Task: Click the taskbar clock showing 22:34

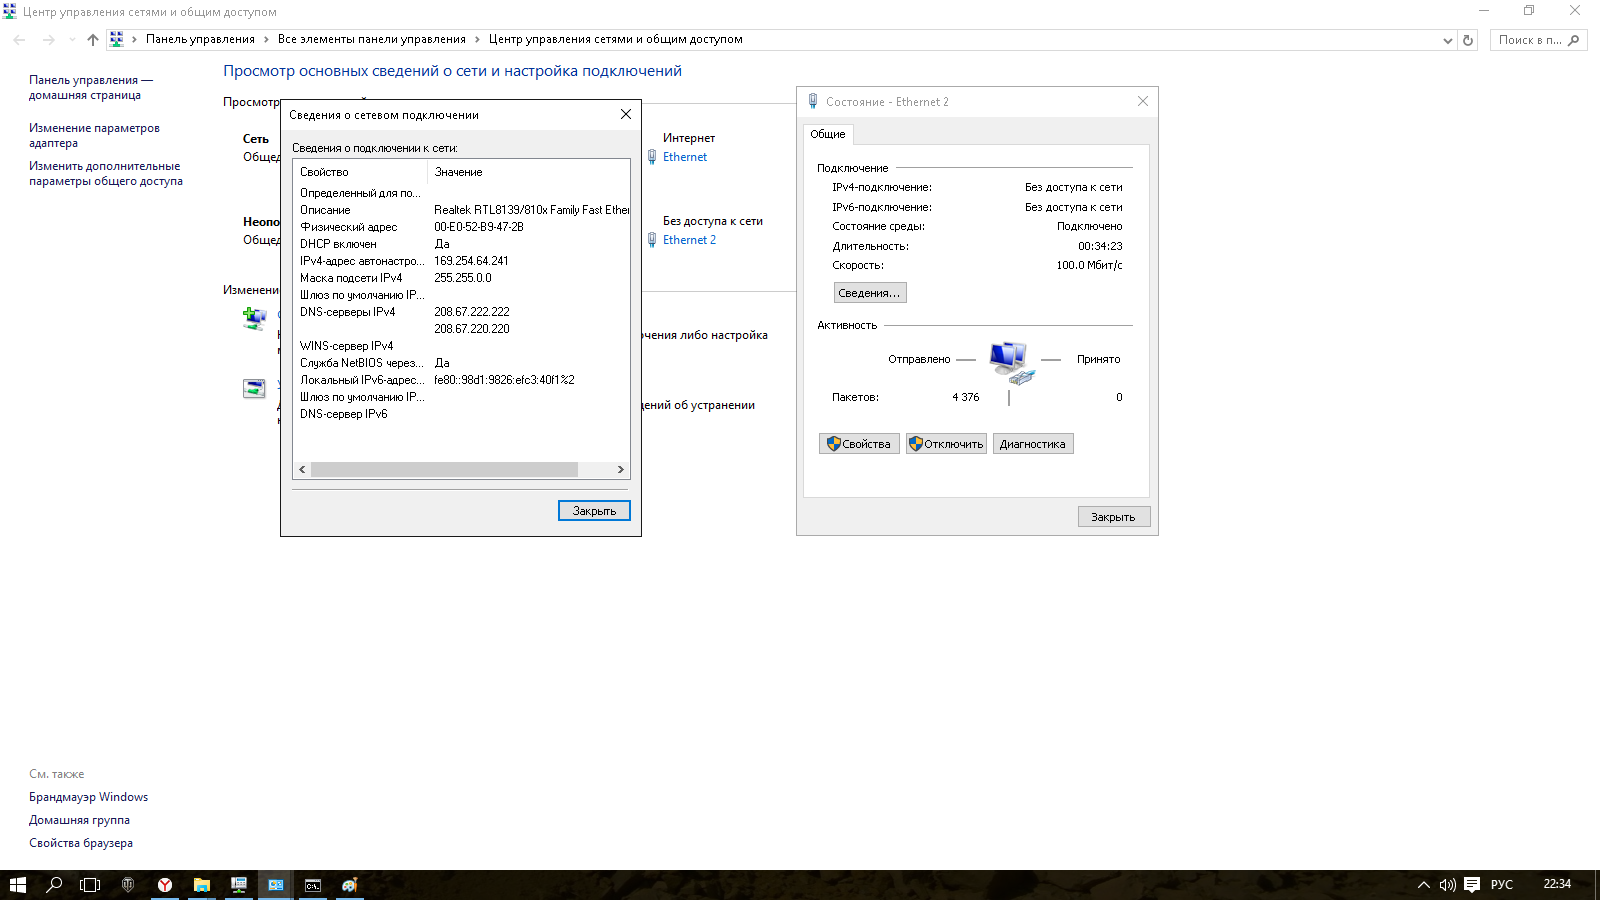Action: [1557, 884]
